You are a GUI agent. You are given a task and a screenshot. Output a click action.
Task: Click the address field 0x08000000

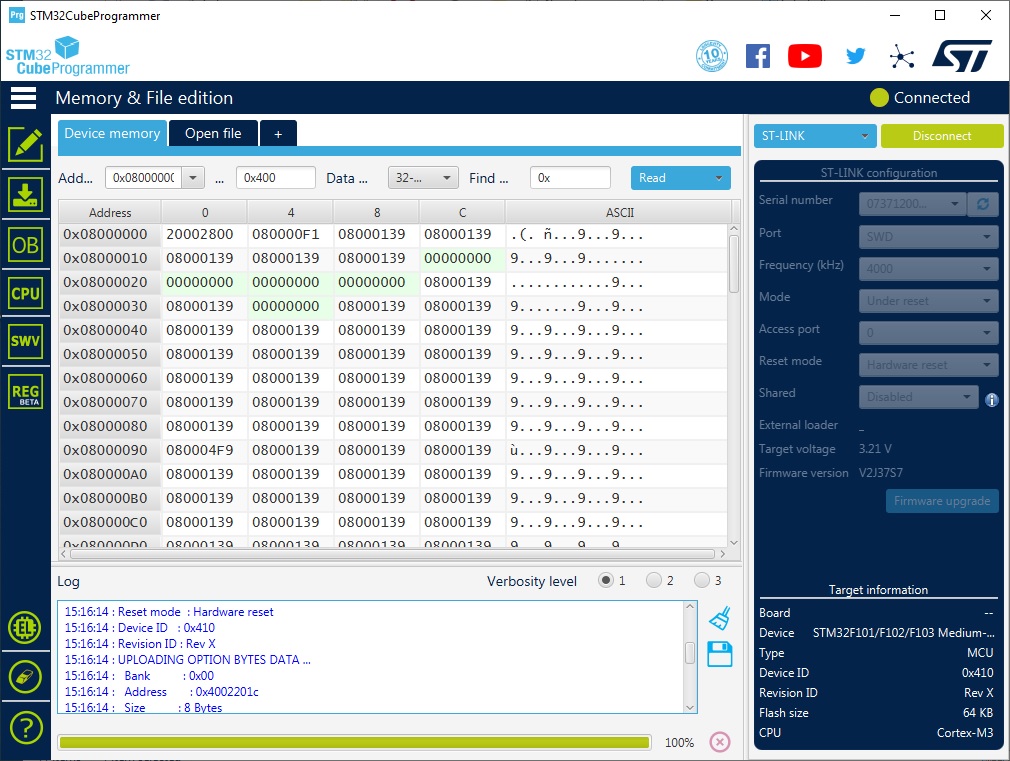[x=144, y=178]
